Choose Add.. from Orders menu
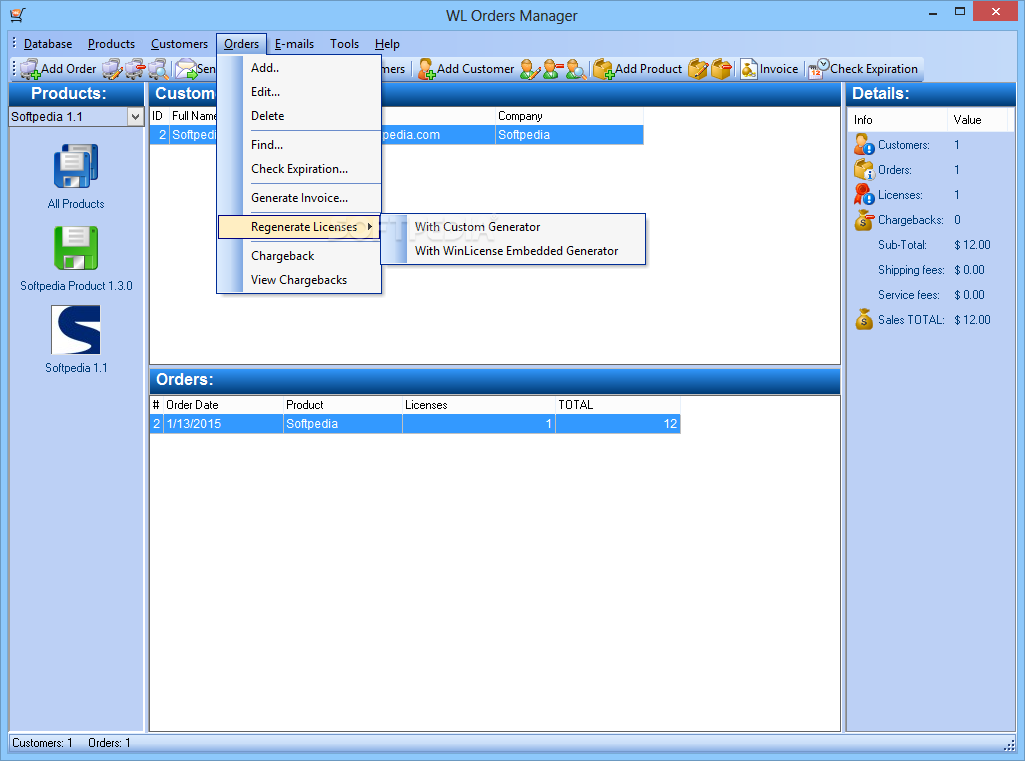The height and width of the screenshot is (761, 1025). [299, 68]
